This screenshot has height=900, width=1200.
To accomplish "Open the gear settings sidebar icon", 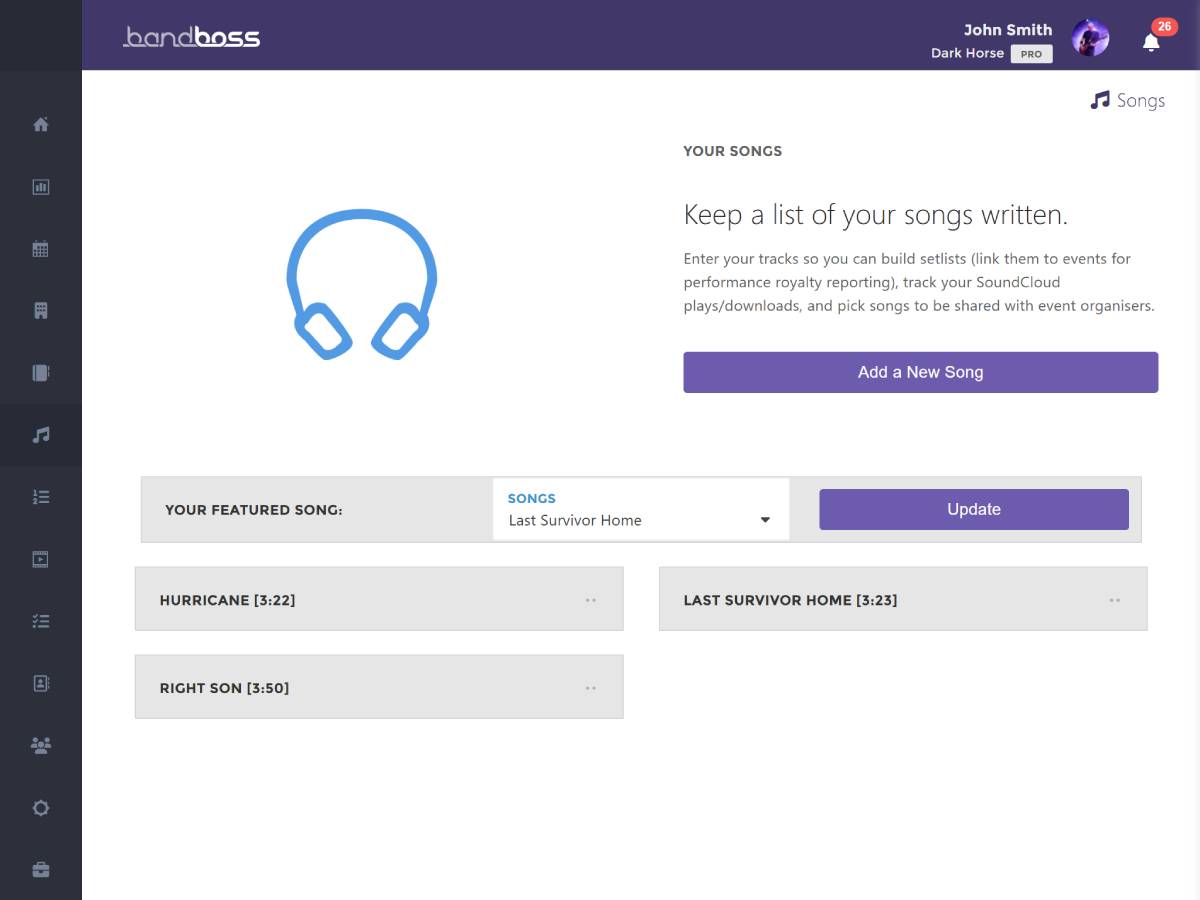I will tap(41, 808).
